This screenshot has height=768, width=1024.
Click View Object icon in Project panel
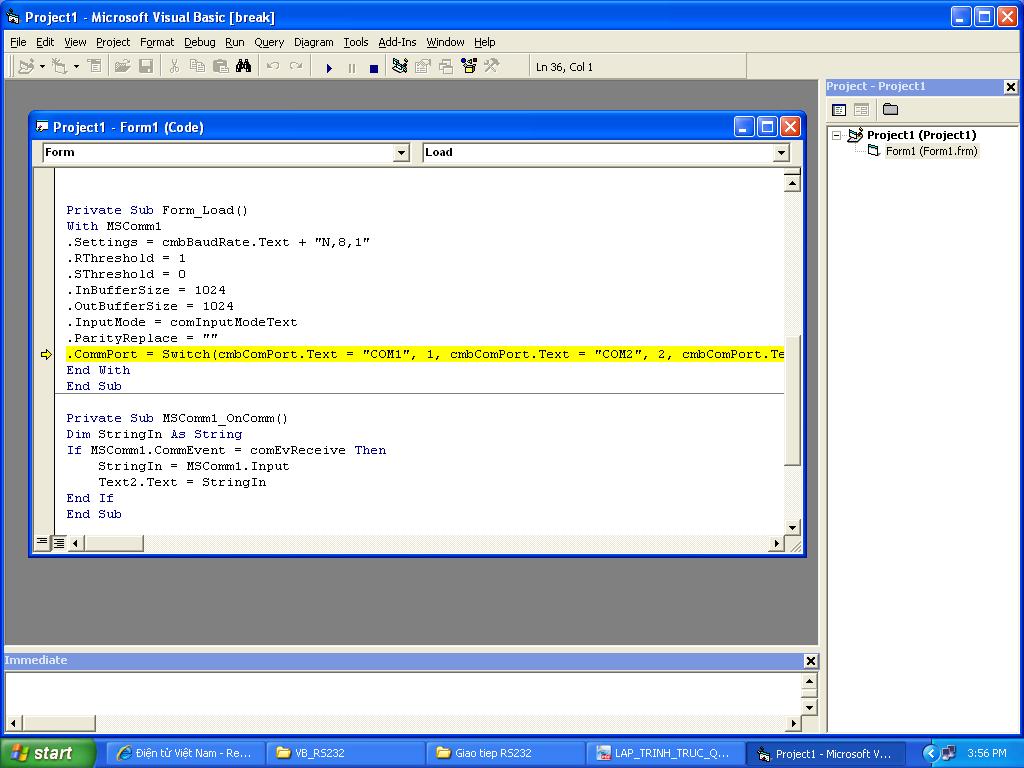[861, 110]
